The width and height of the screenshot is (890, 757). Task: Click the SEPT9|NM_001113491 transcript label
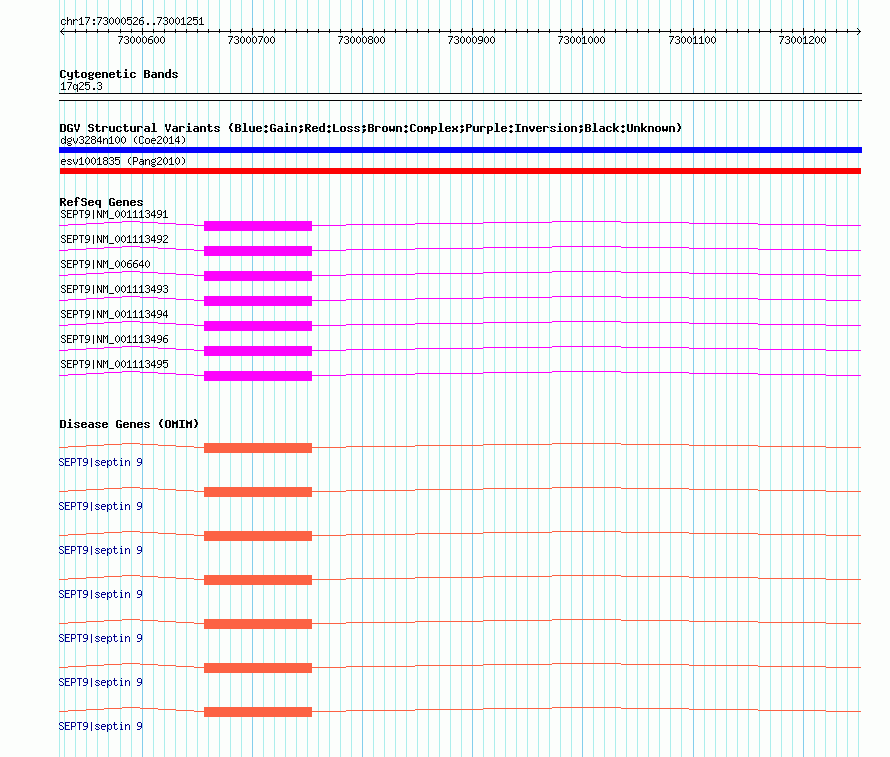pyautogui.click(x=114, y=215)
